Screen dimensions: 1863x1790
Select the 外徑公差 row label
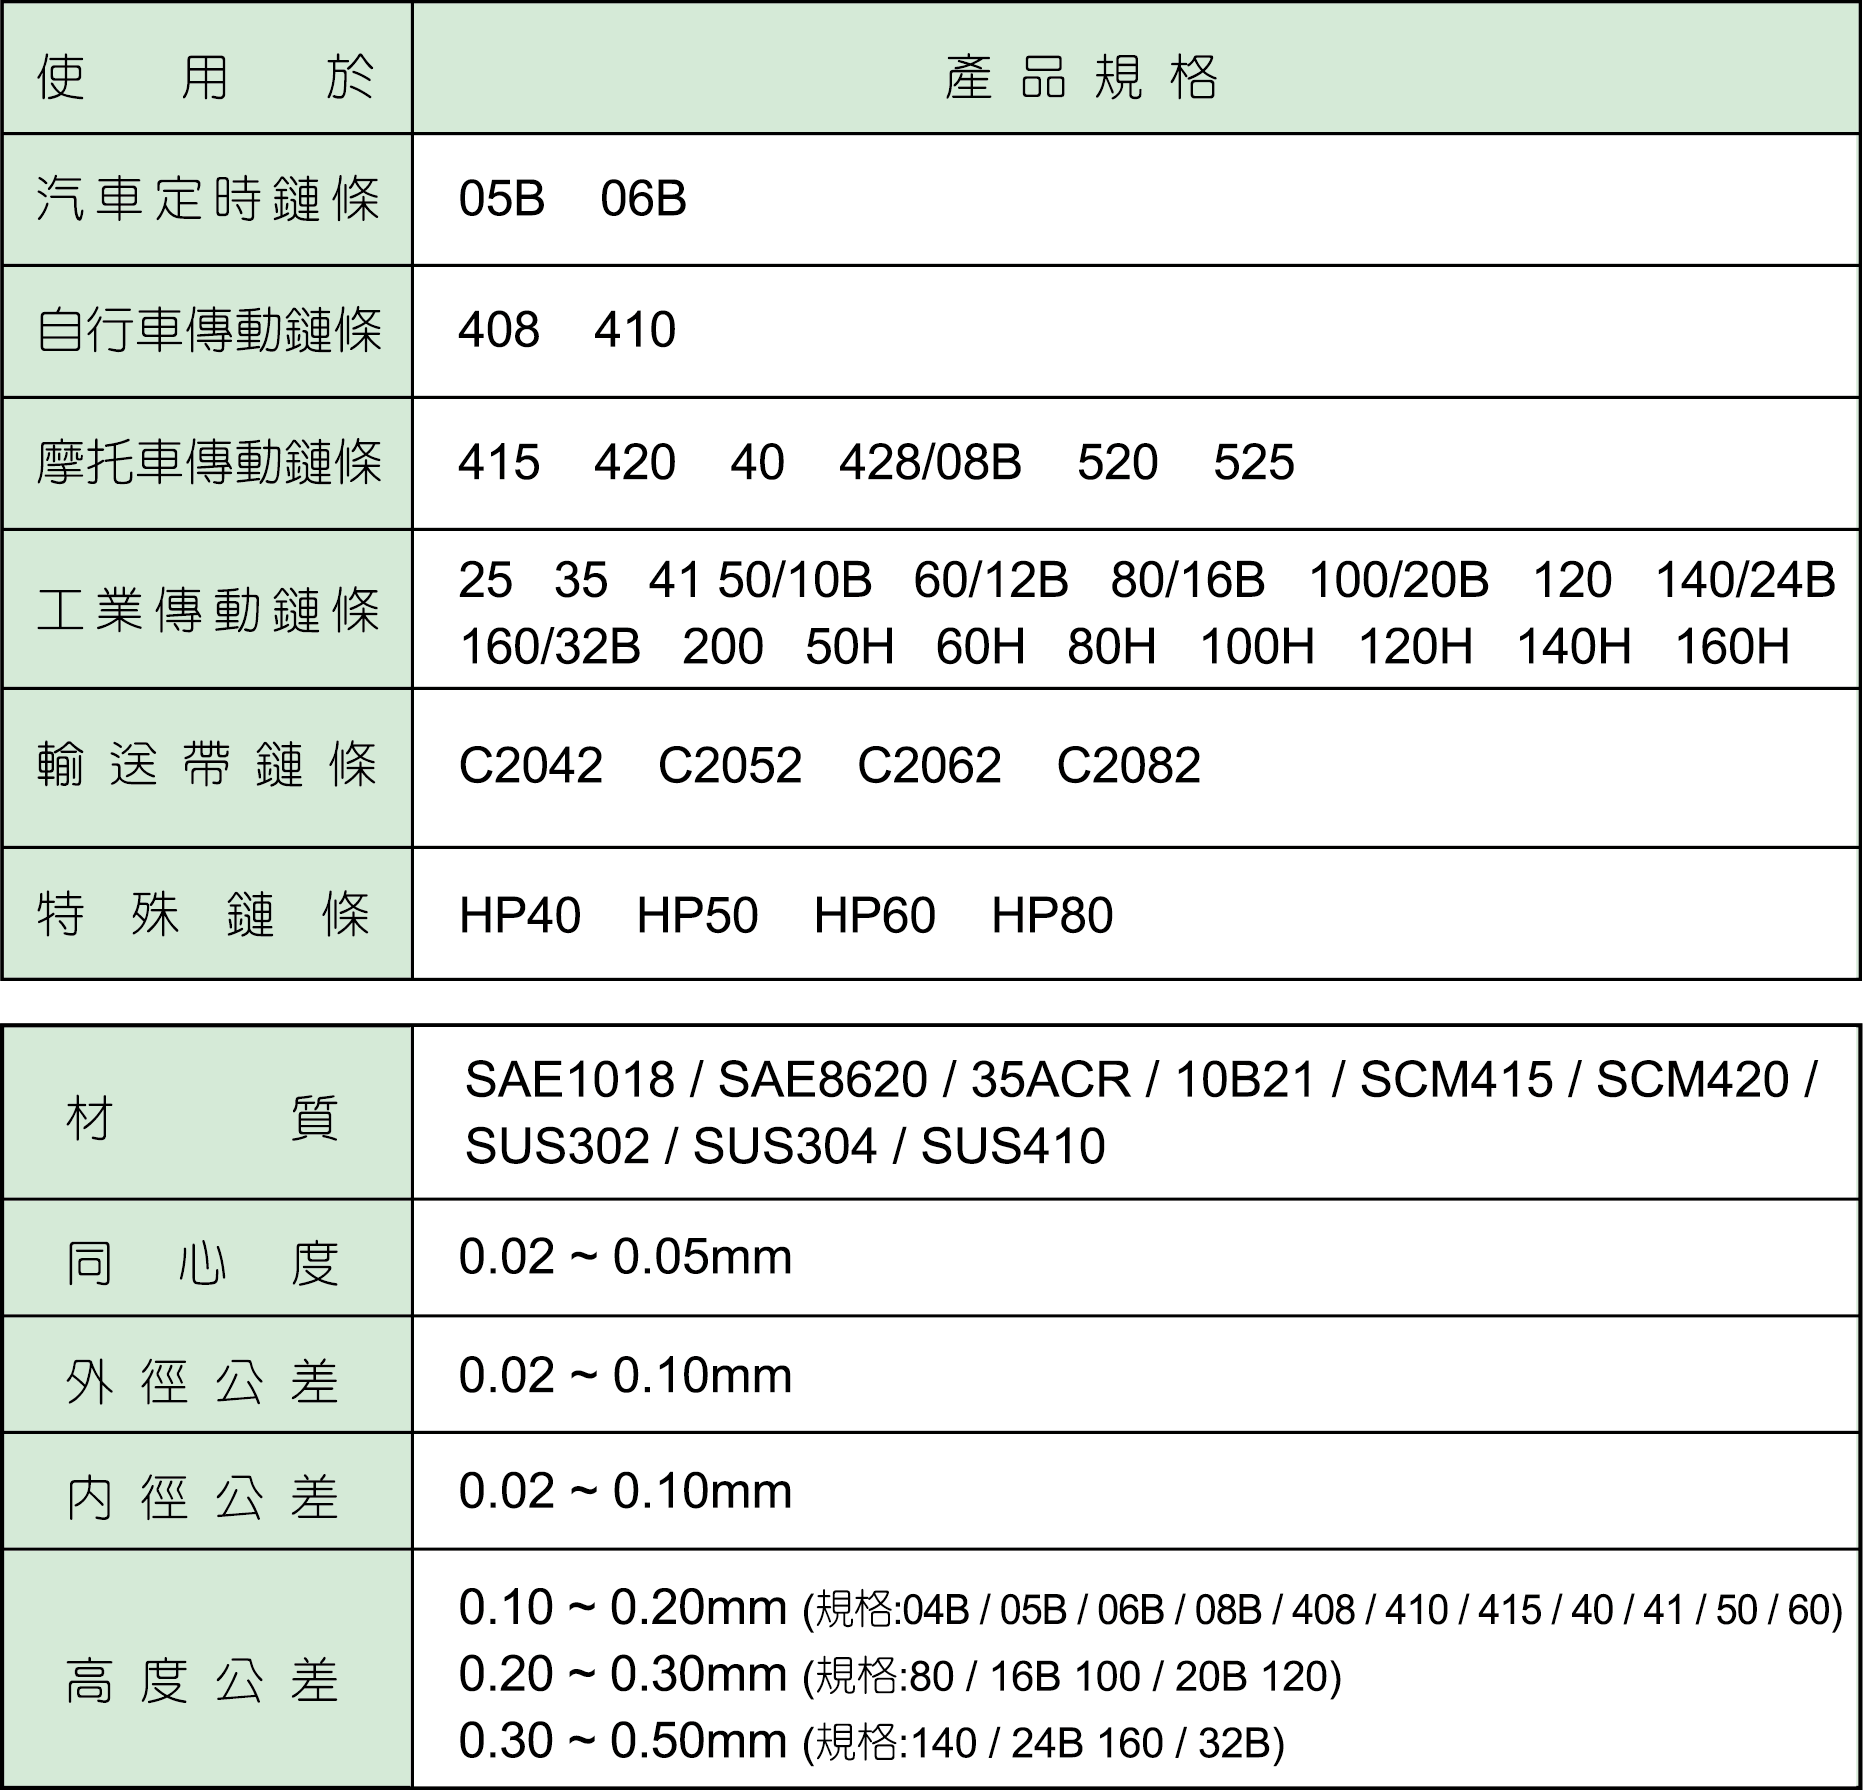pyautogui.click(x=203, y=1381)
